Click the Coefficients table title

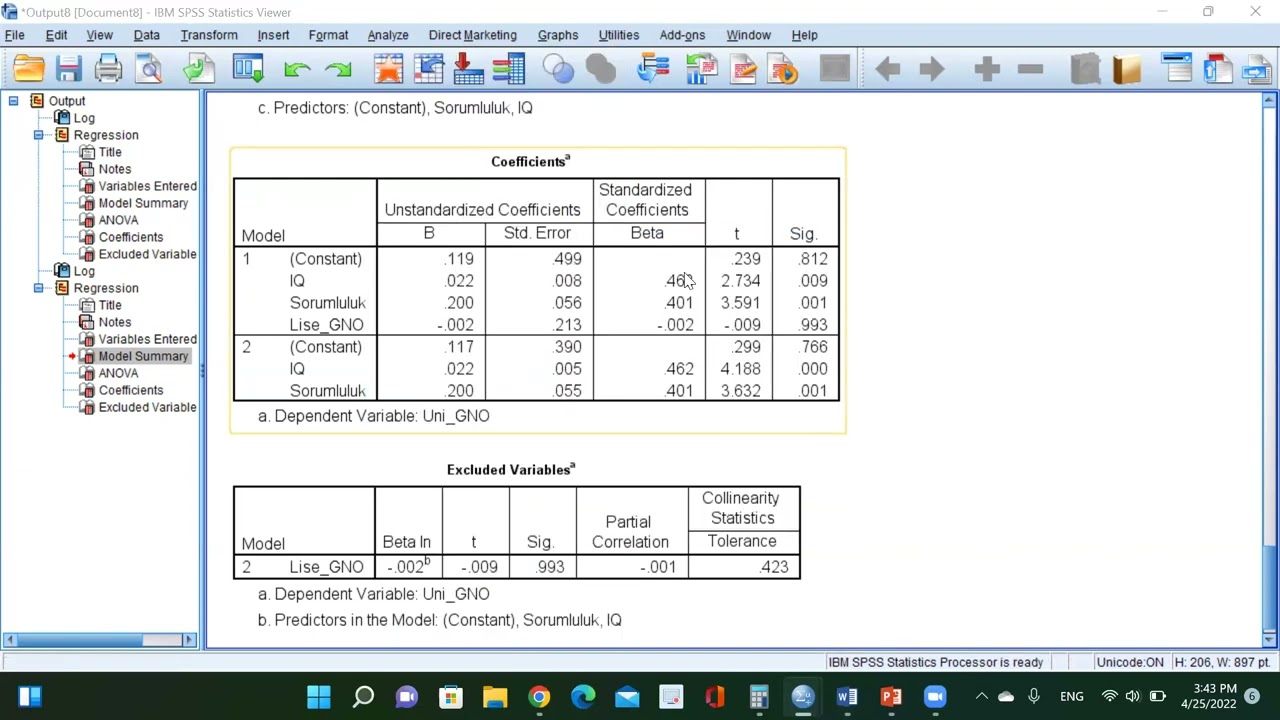pos(530,161)
